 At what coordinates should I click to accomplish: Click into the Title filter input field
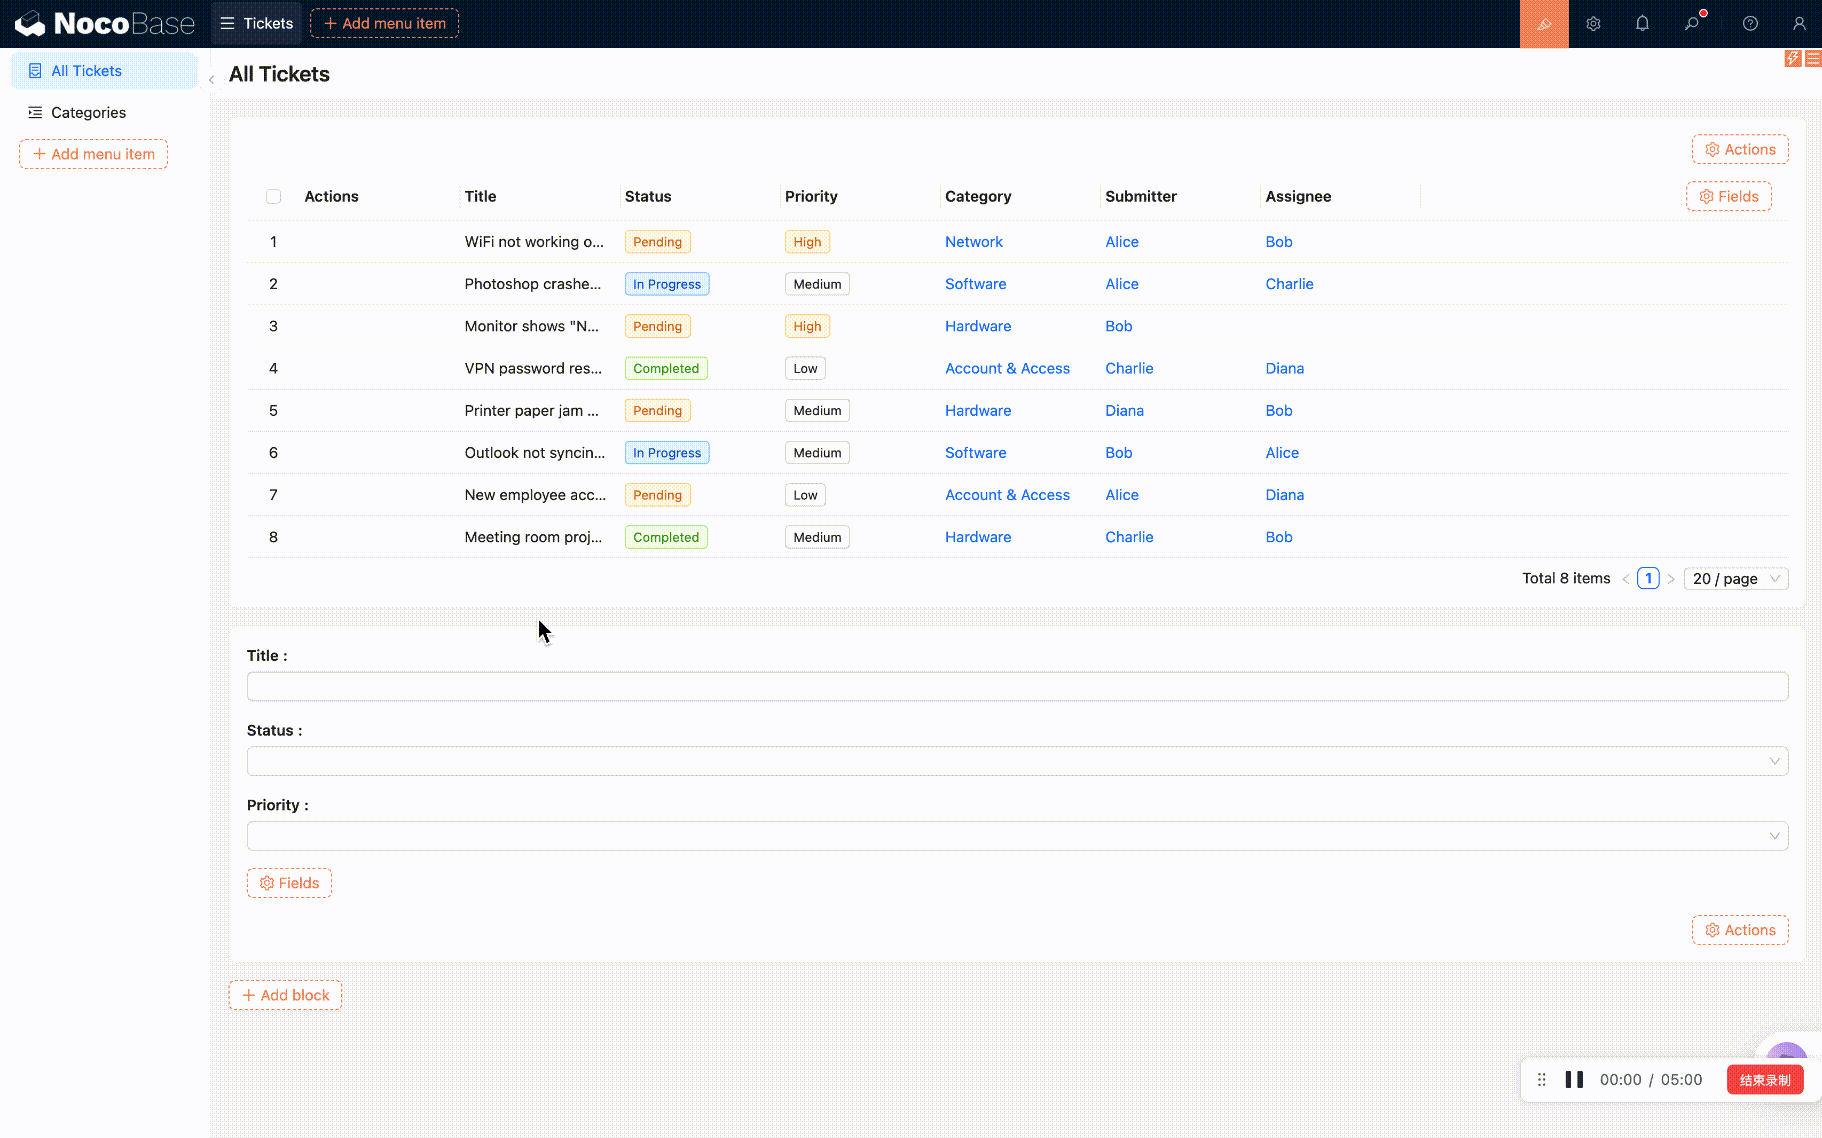coord(1016,687)
